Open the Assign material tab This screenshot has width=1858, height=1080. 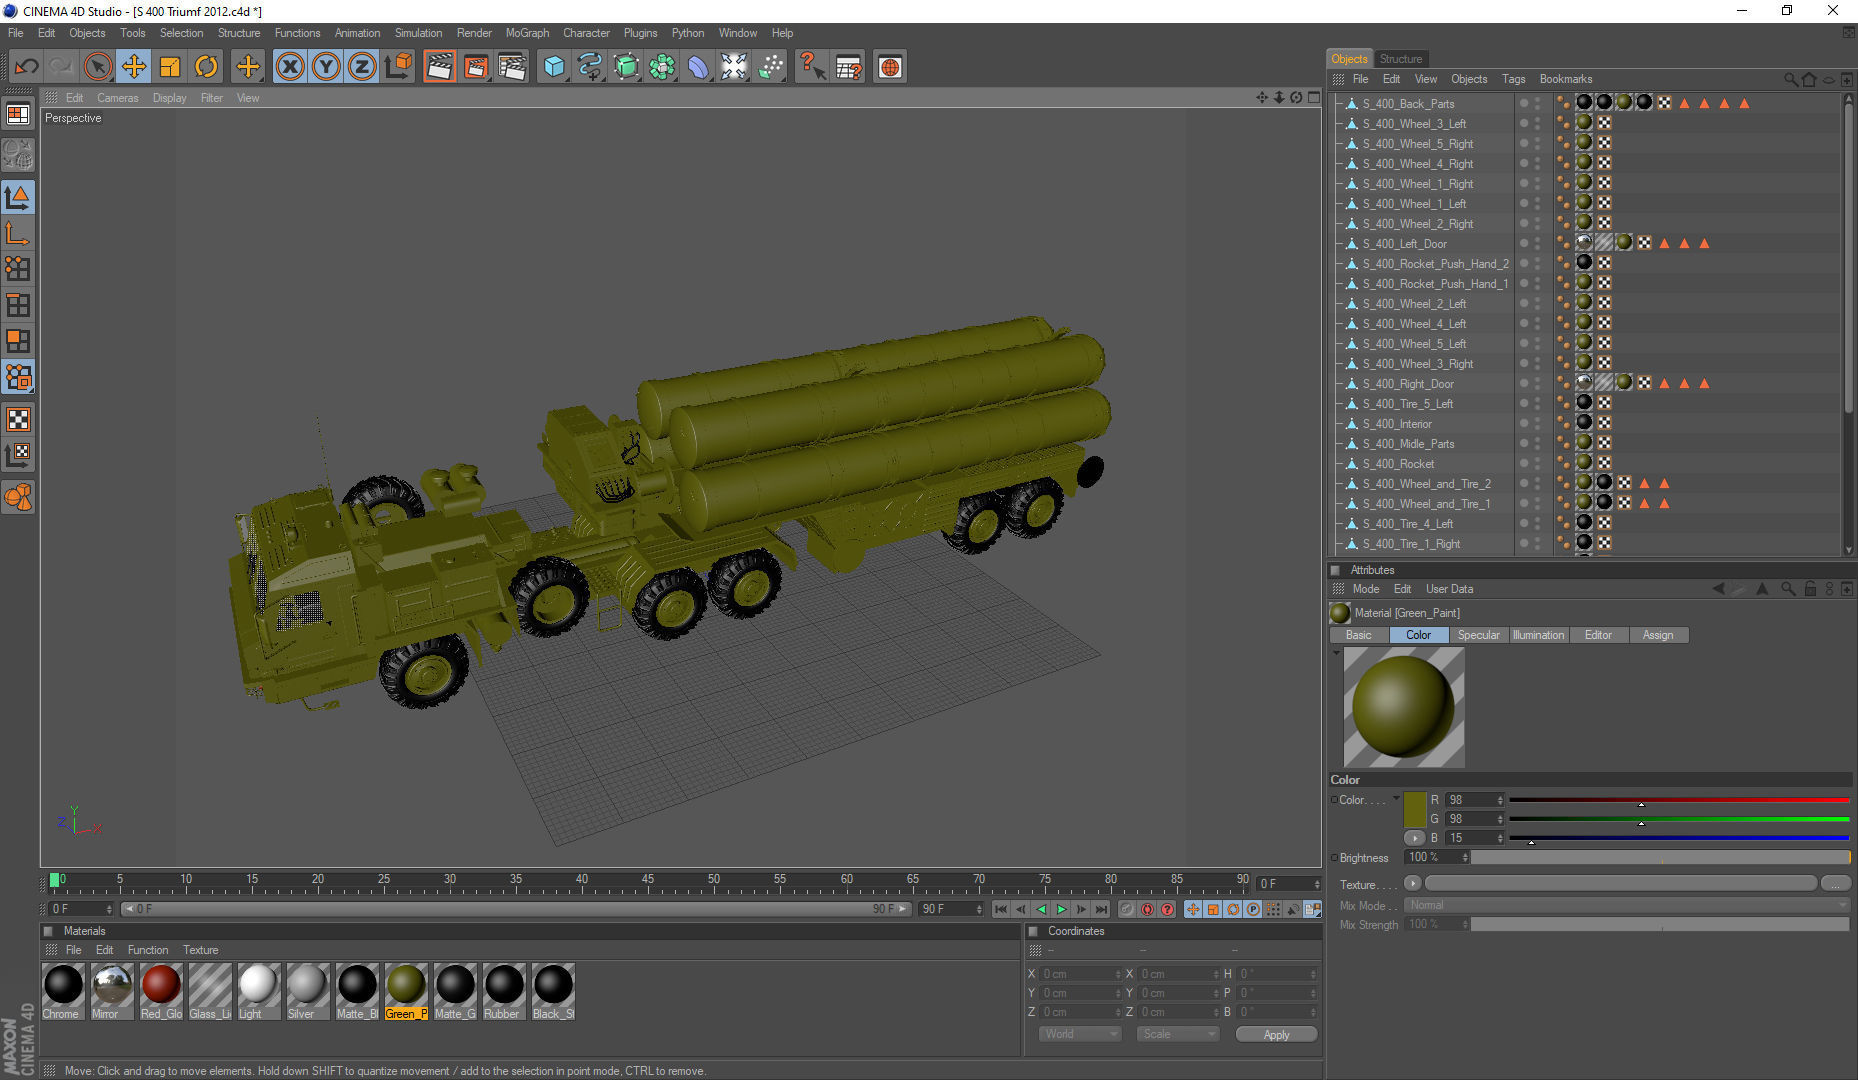pyautogui.click(x=1658, y=635)
